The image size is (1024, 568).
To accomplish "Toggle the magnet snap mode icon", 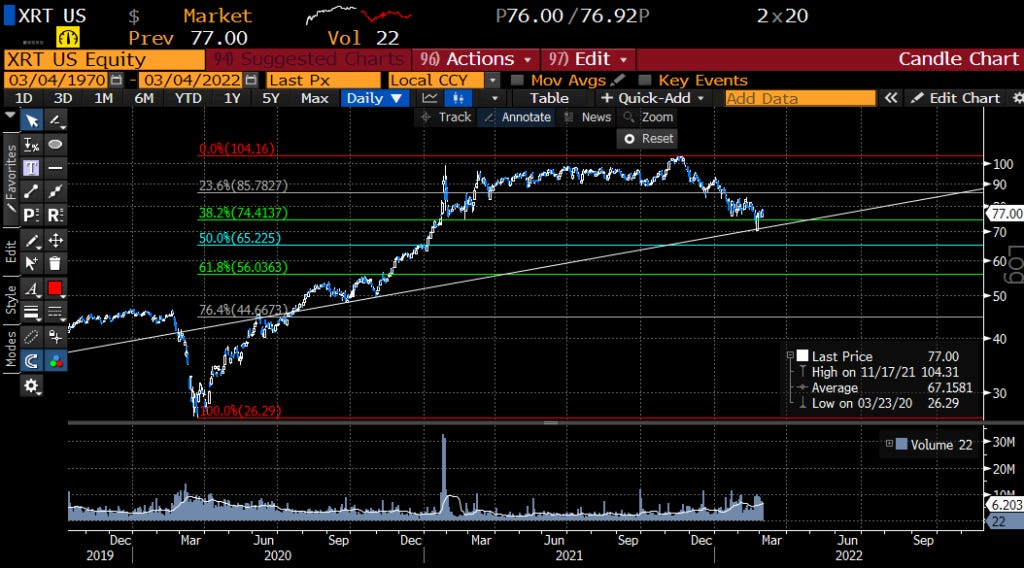I will click(x=31, y=361).
